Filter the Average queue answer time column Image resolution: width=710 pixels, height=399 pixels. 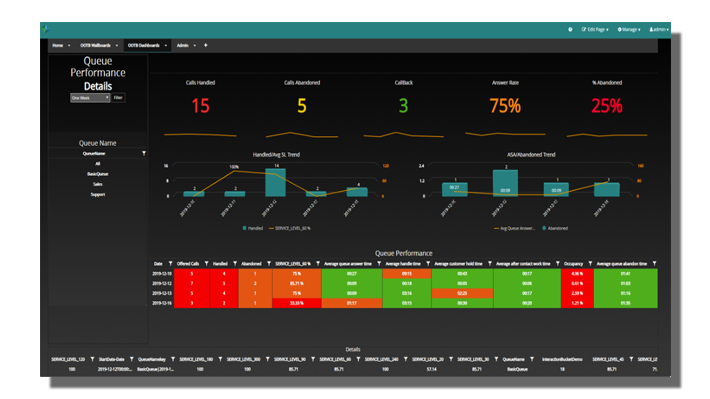tap(379, 264)
